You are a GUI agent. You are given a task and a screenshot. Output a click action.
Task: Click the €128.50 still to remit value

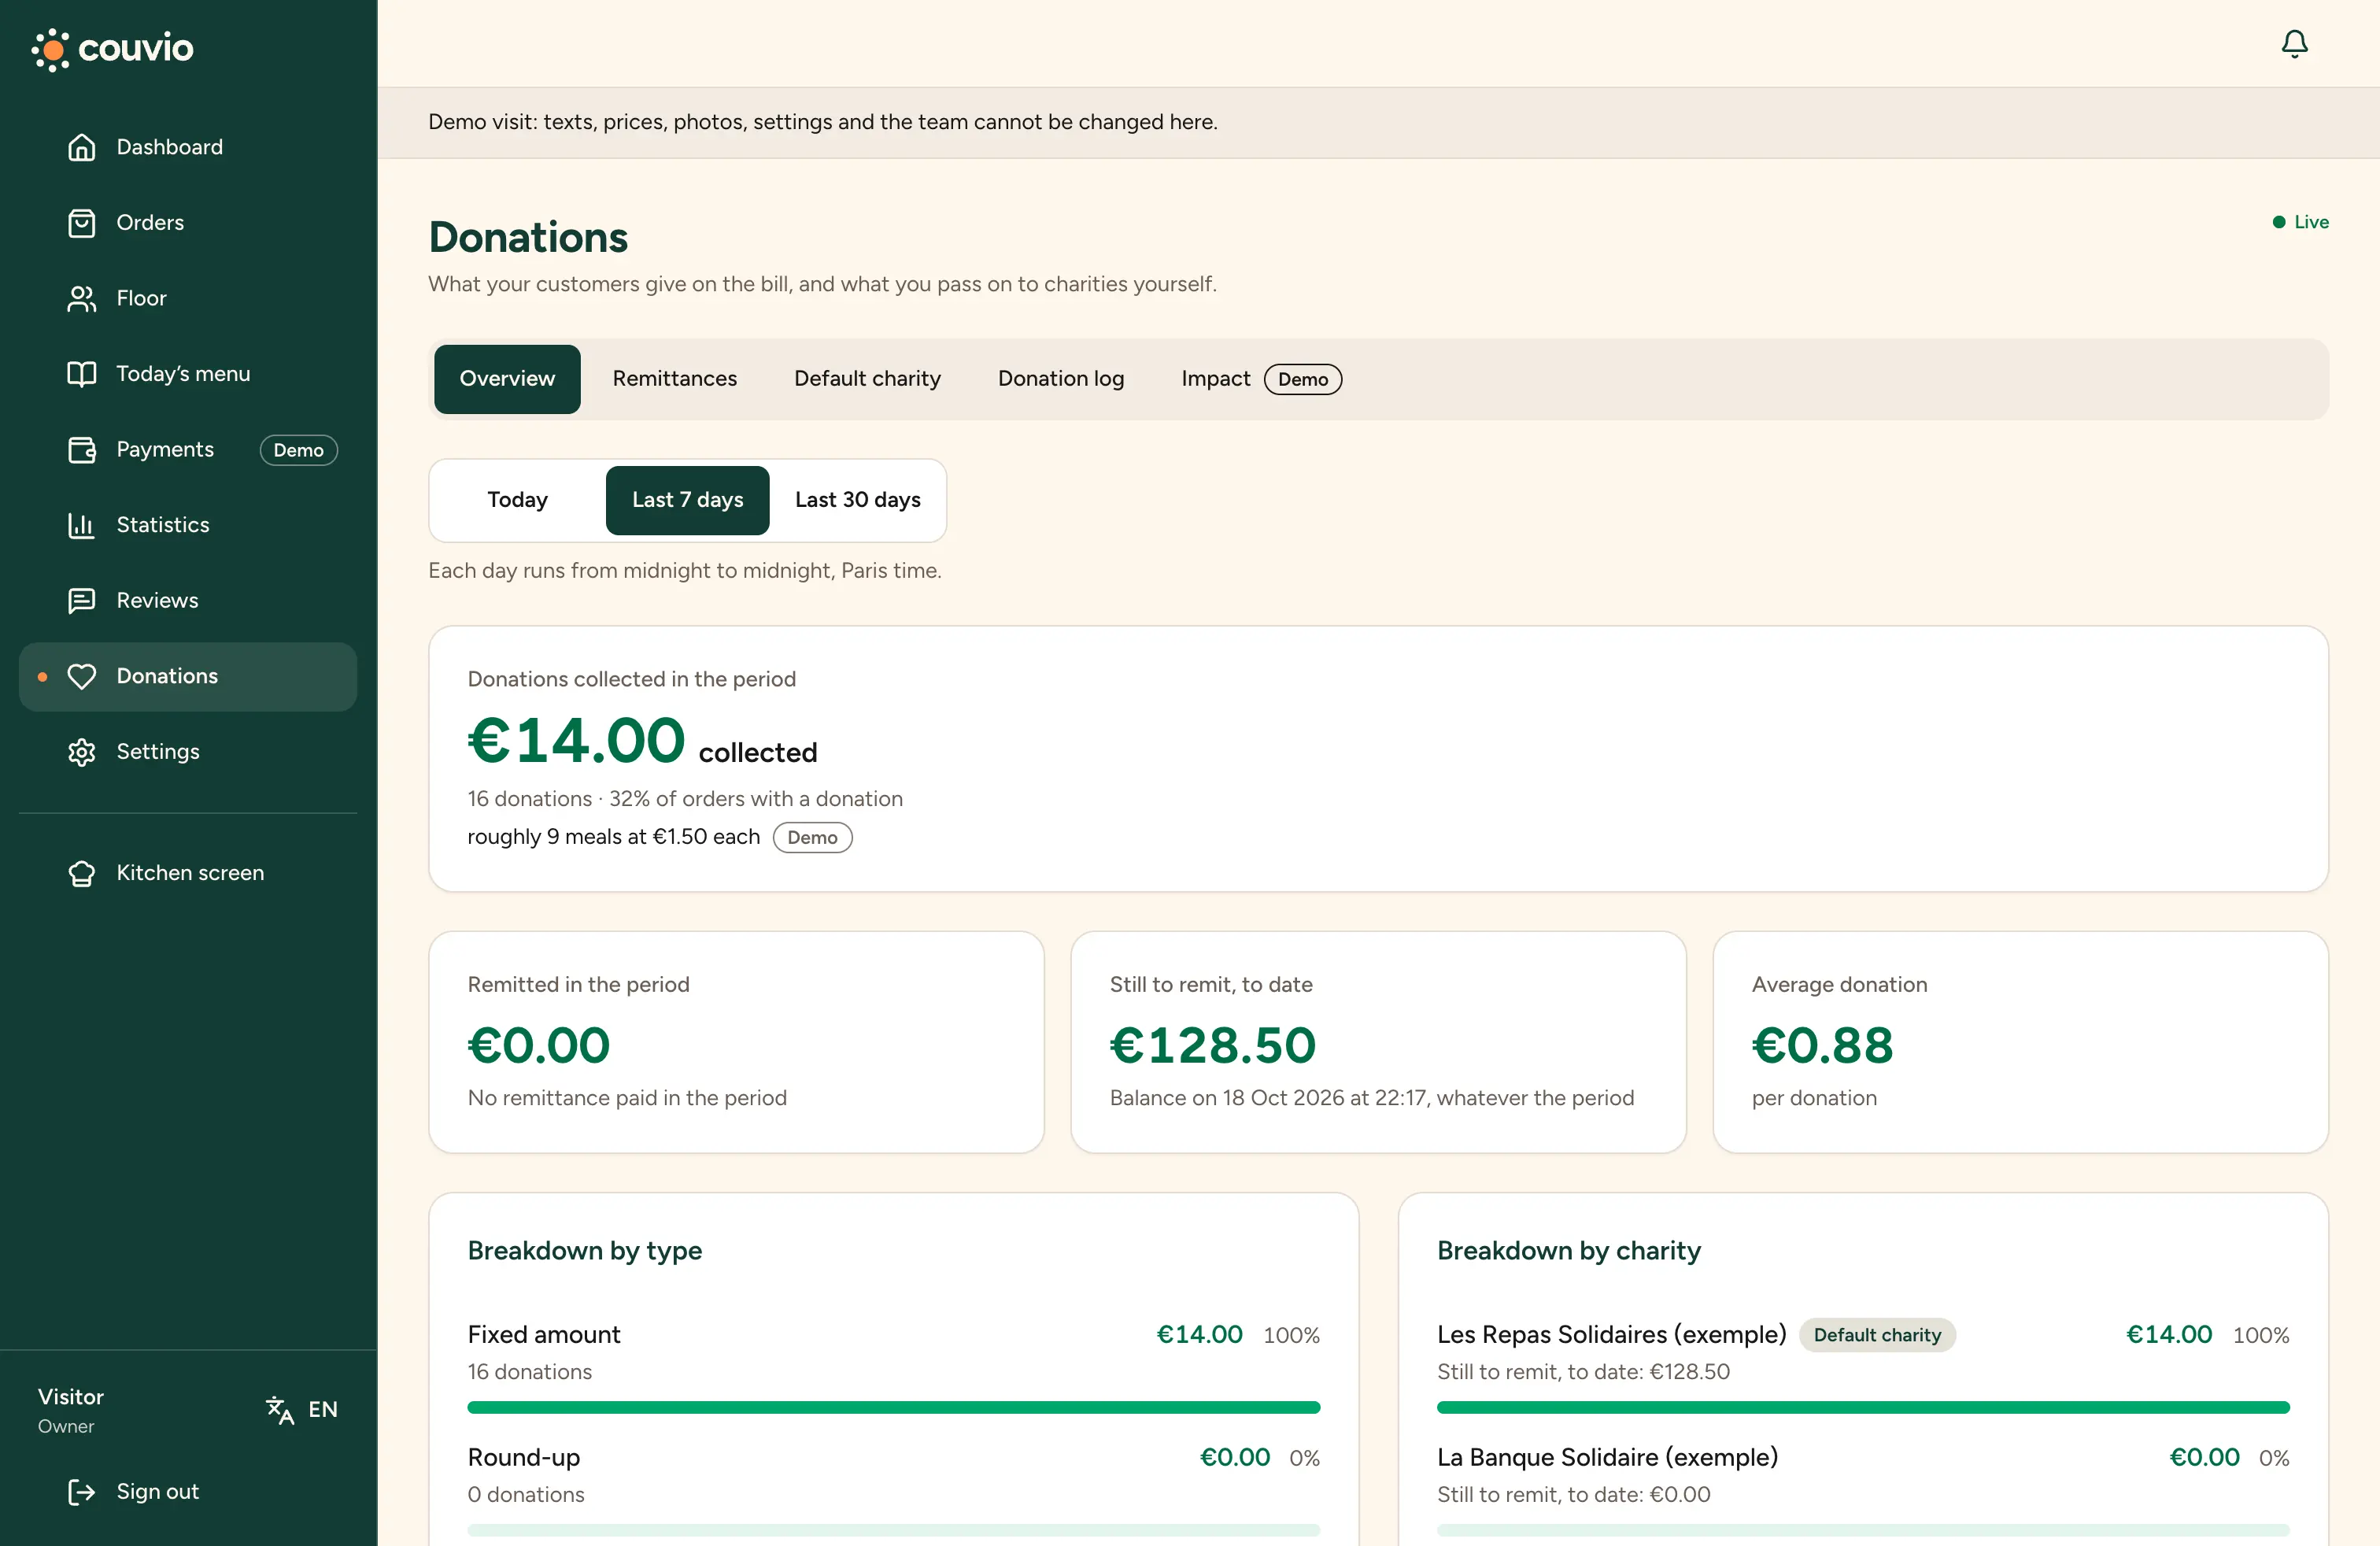coord(1213,1045)
